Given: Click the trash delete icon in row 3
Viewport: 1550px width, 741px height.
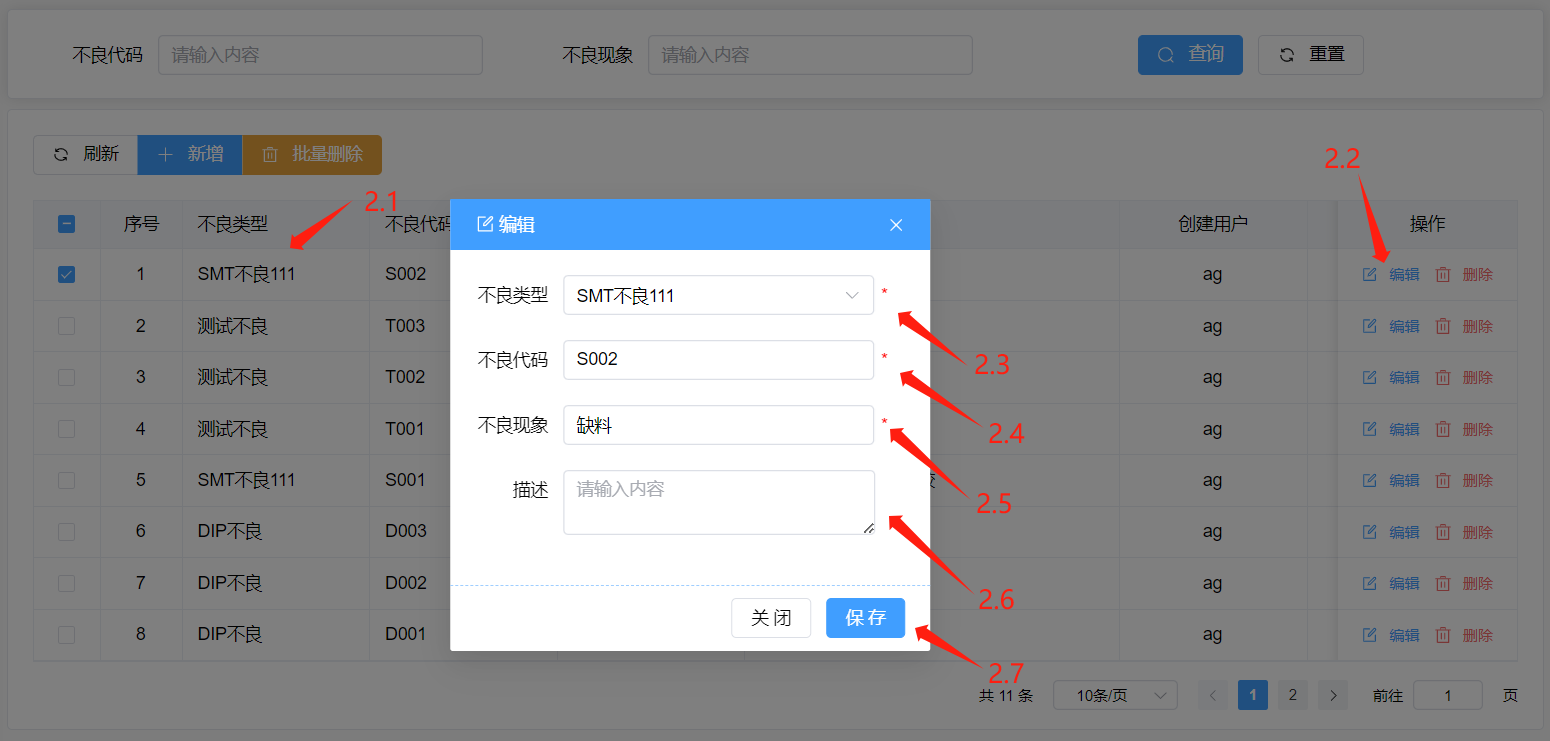Looking at the screenshot, I should pyautogui.click(x=1443, y=377).
